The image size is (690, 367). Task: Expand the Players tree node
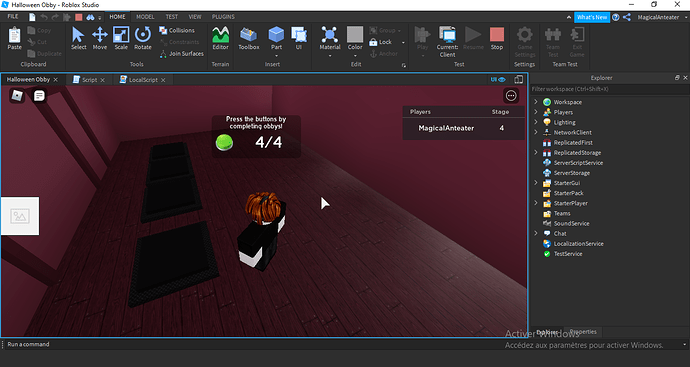coord(536,112)
